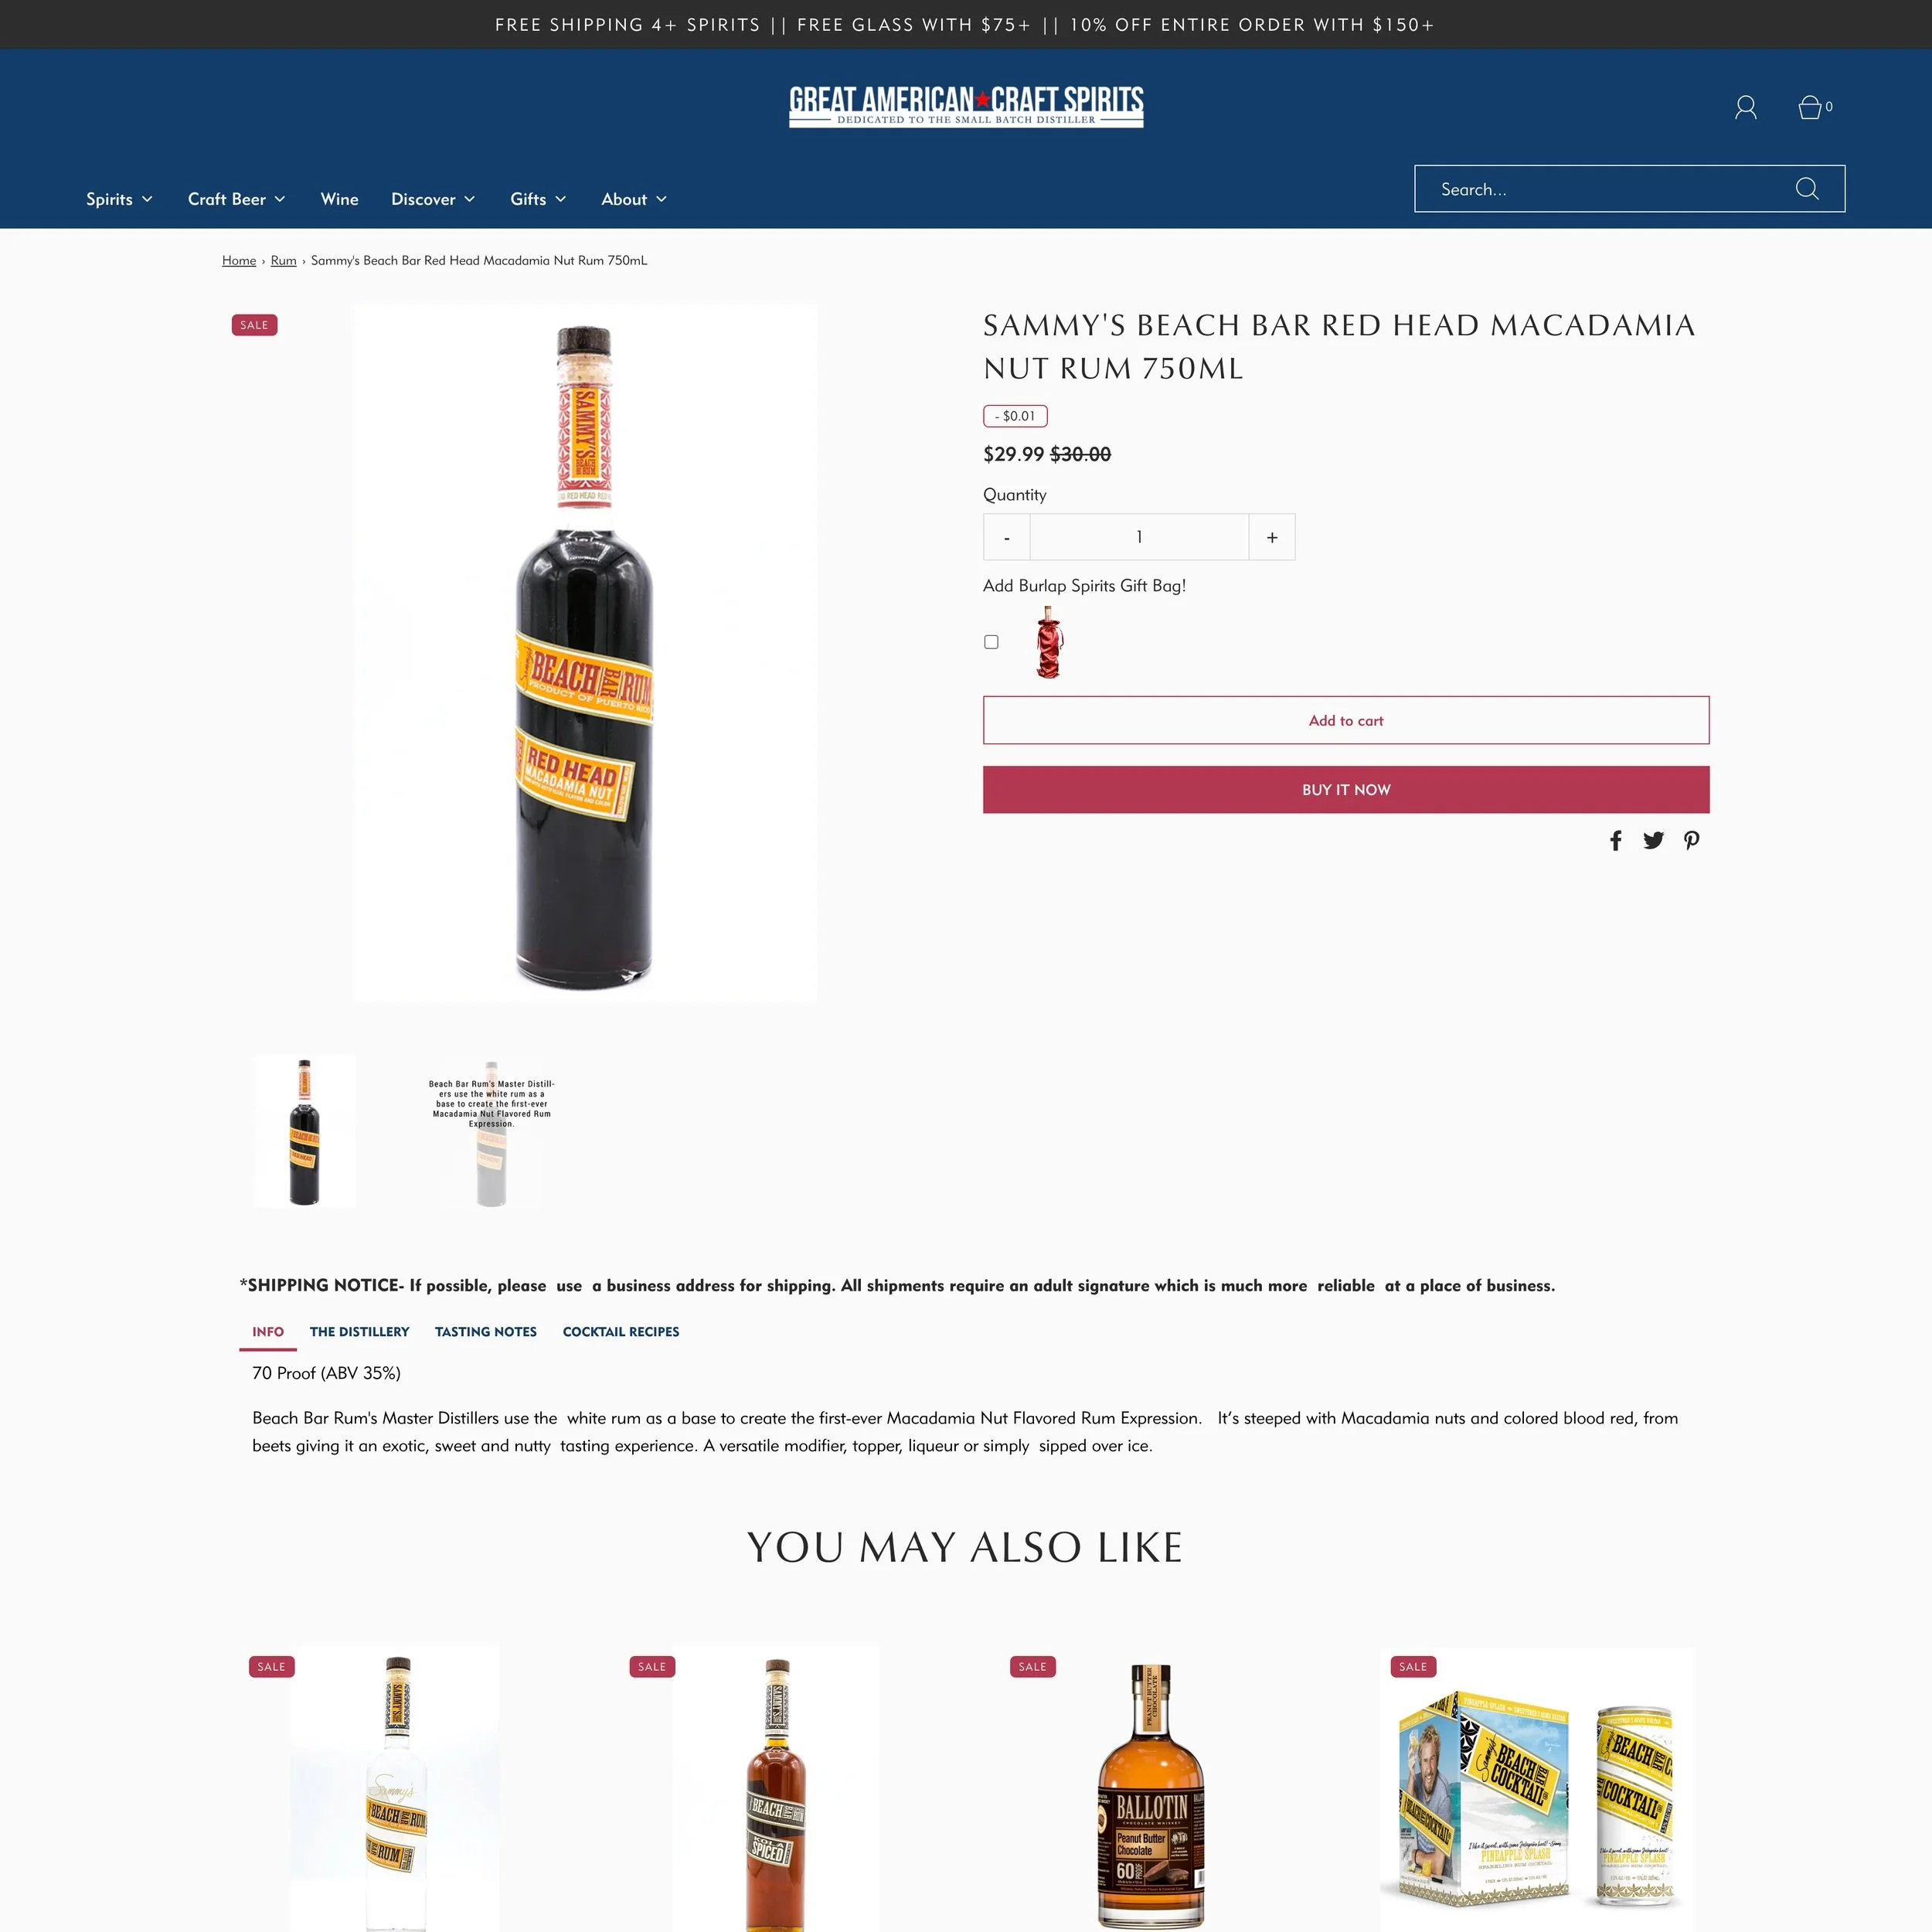Click the Add to cart button
The height and width of the screenshot is (1932, 1932).
click(1346, 720)
